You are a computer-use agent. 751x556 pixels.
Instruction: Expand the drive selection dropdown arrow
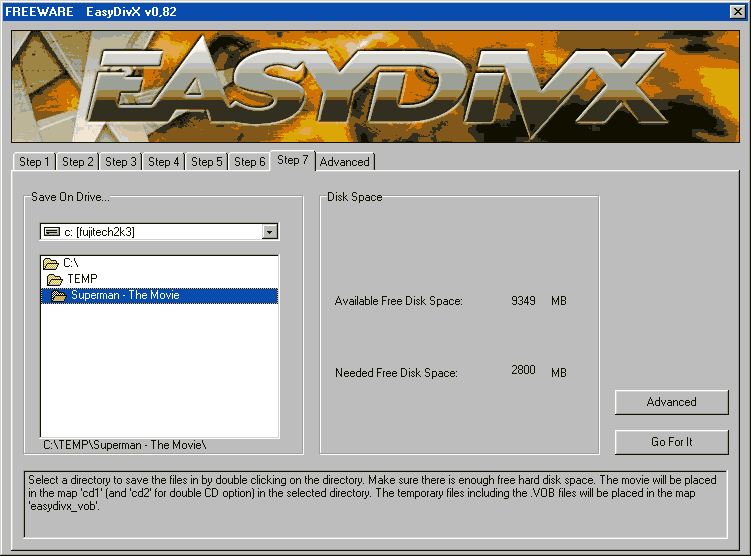point(269,232)
